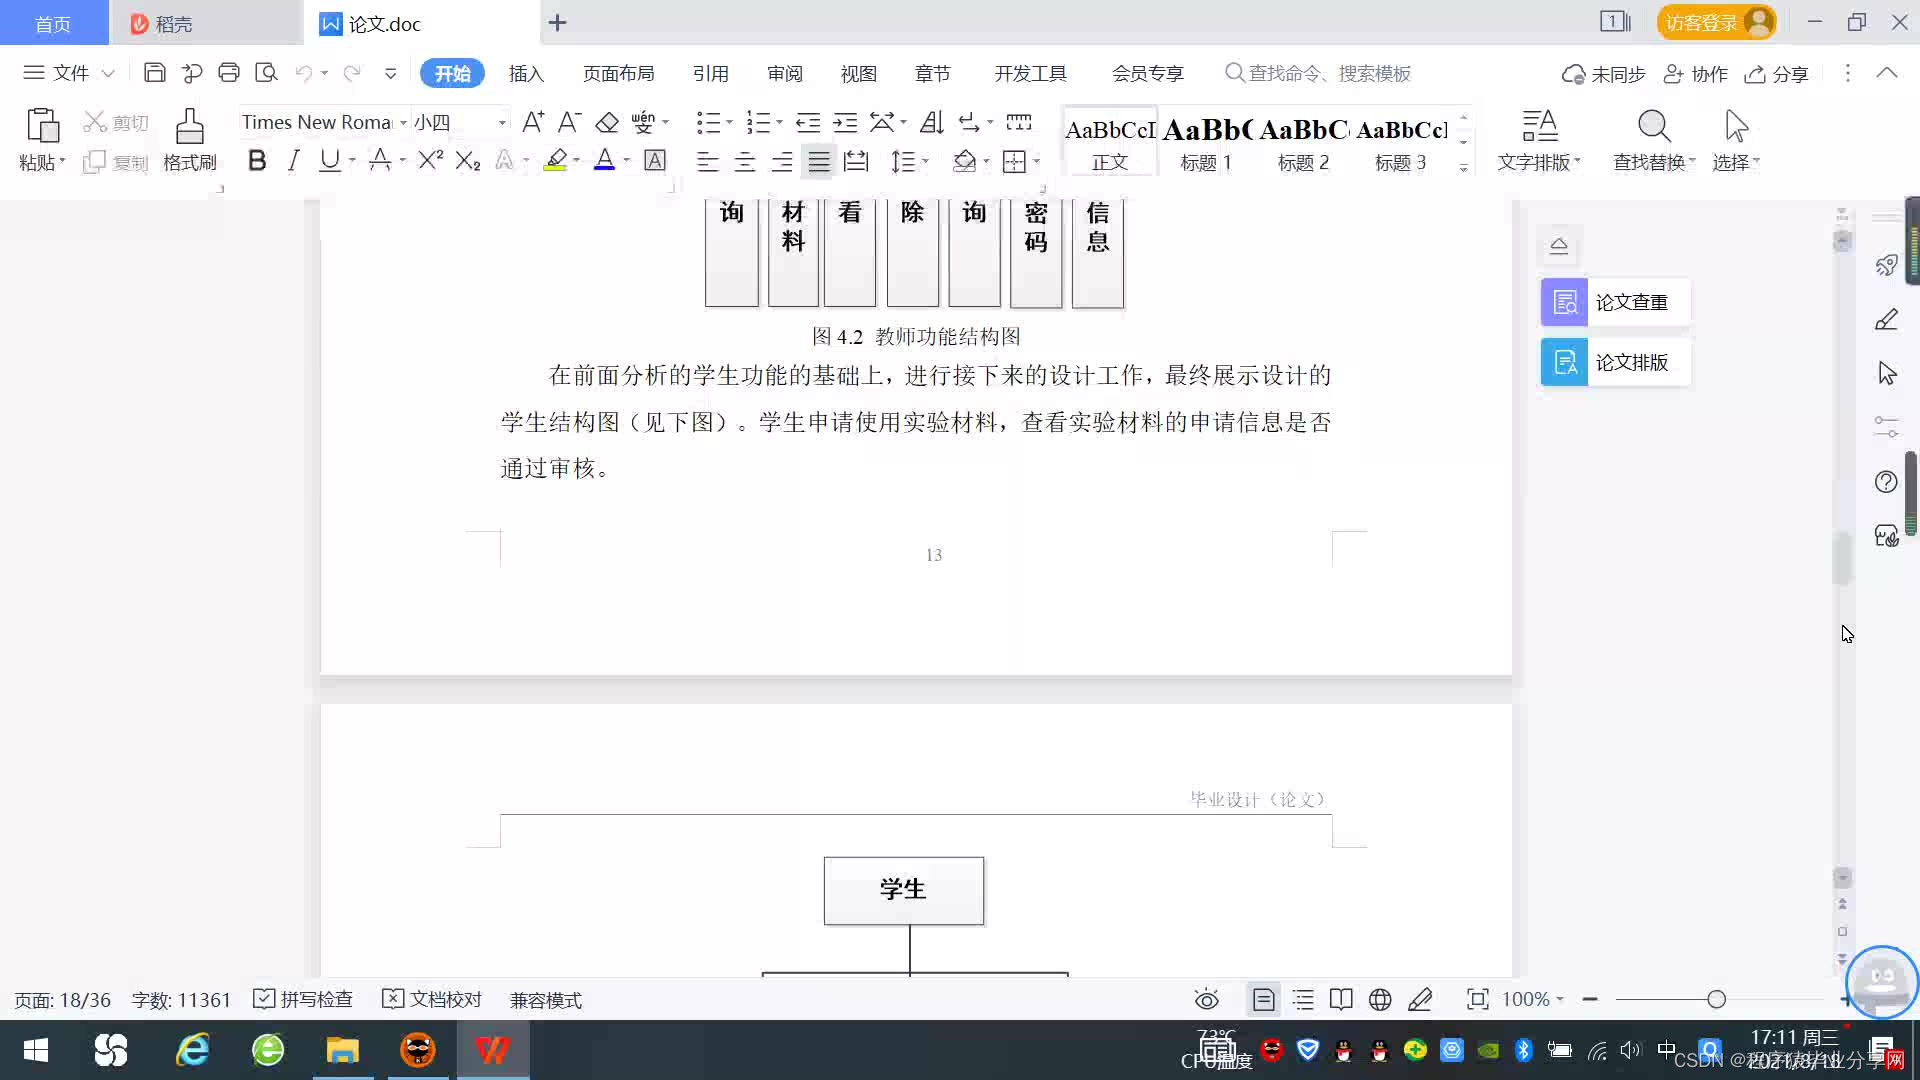Switch to the 插入 ribbon tab
The width and height of the screenshot is (1920, 1080).
pyautogui.click(x=526, y=73)
